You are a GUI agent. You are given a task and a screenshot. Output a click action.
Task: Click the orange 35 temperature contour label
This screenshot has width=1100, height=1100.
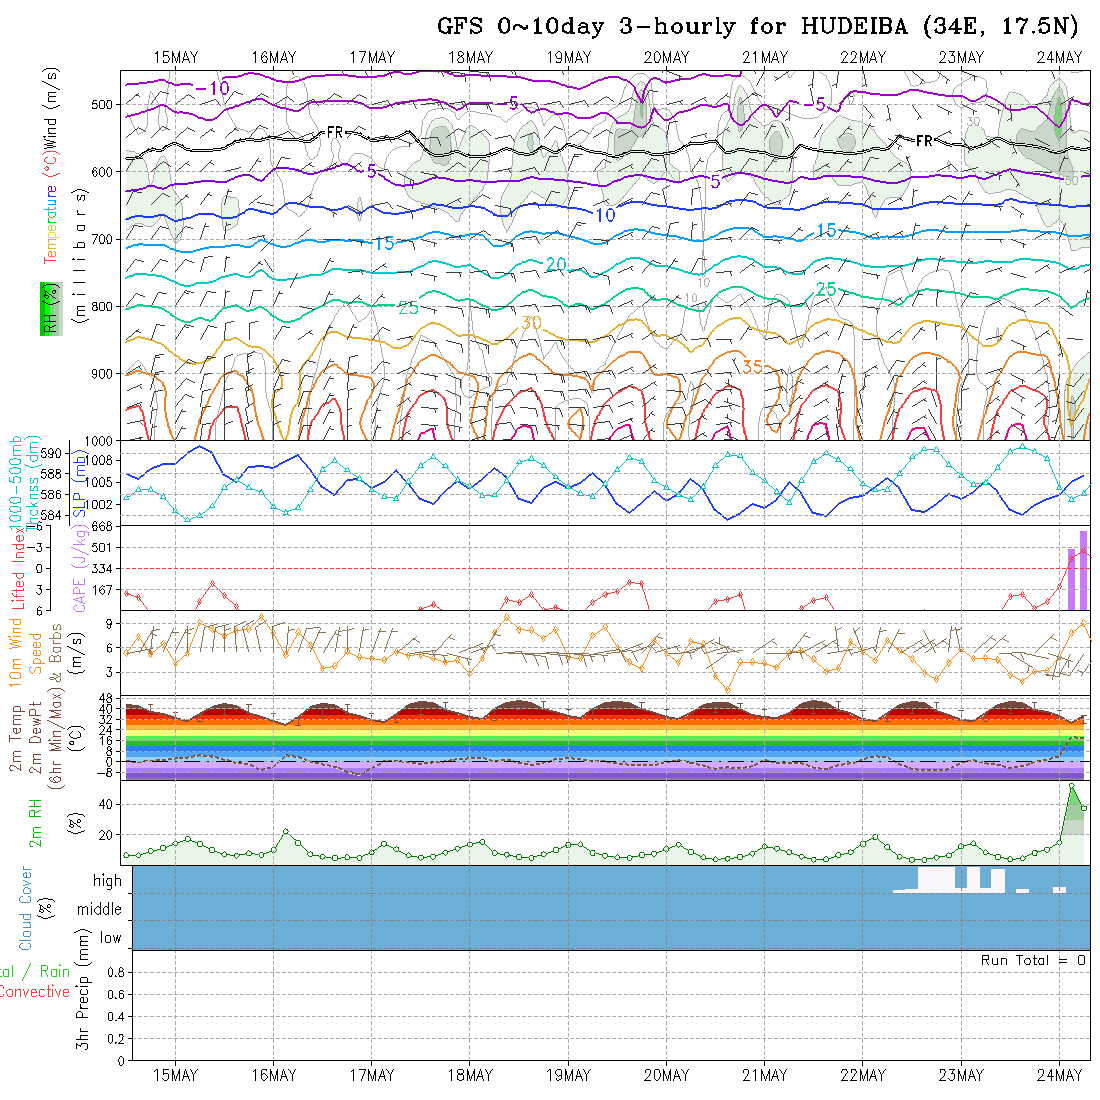(753, 367)
